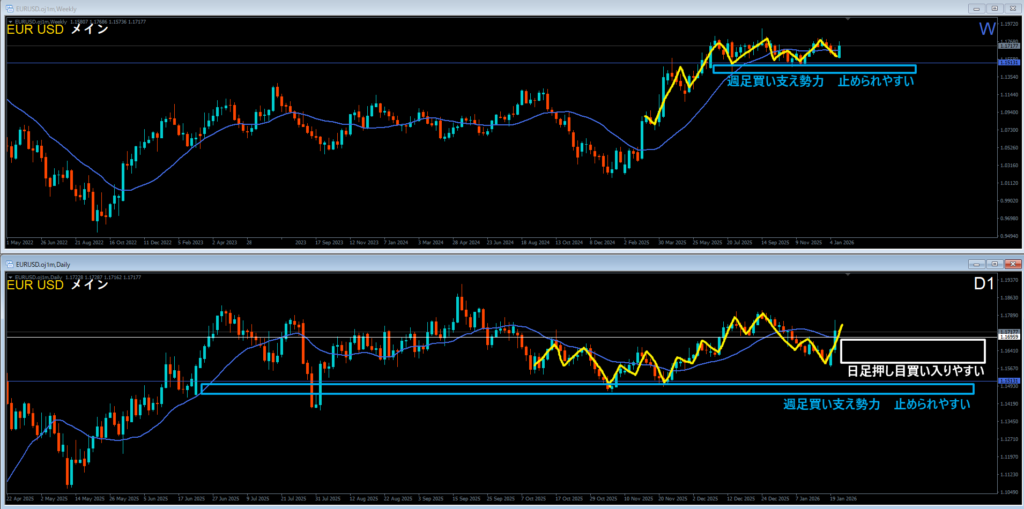This screenshot has height=509, width=1024.
Task: Click the 4 Jan 2026 date on Weekly axis
Action: 842,242
